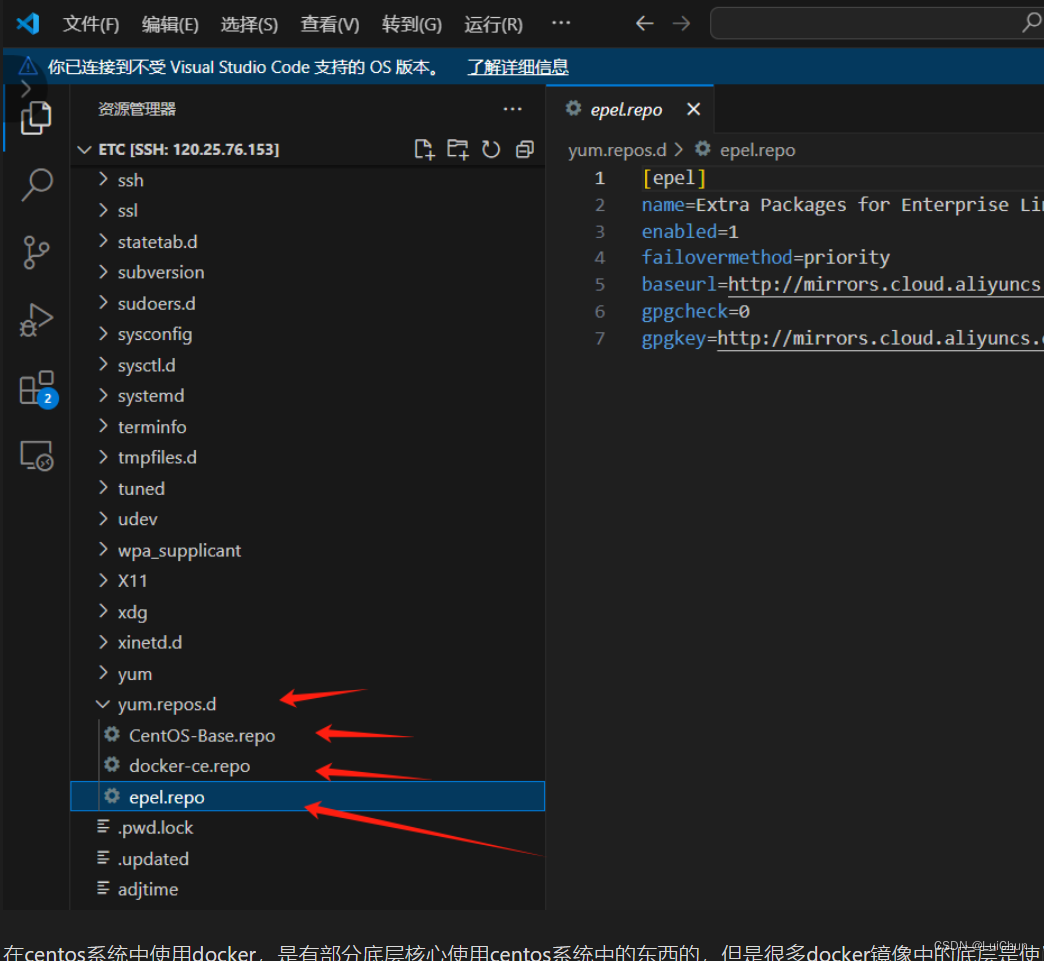Go back with the left arrow
This screenshot has width=1044, height=961.
[x=644, y=24]
